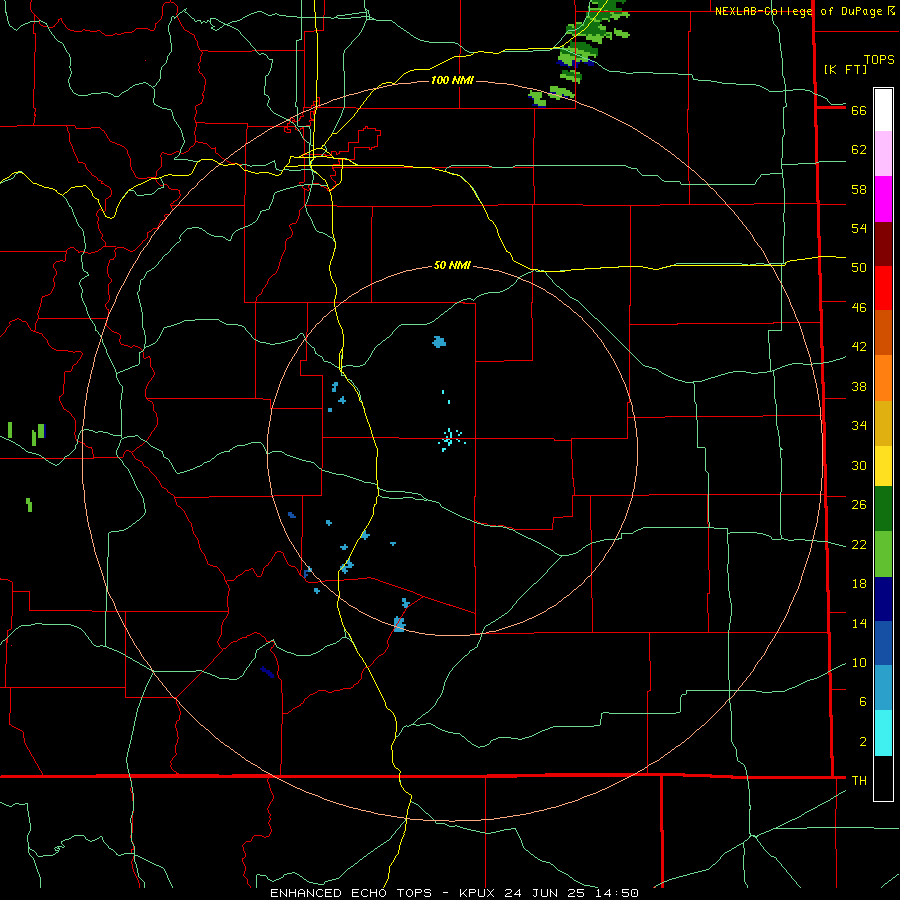
Task: Click the '58' legend value
Action: (x=859, y=189)
